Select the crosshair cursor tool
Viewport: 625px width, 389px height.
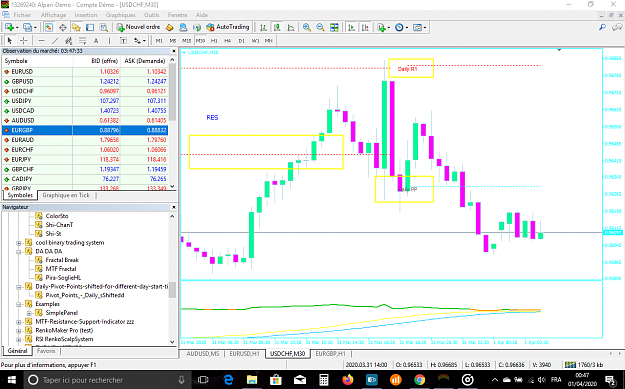[24, 41]
